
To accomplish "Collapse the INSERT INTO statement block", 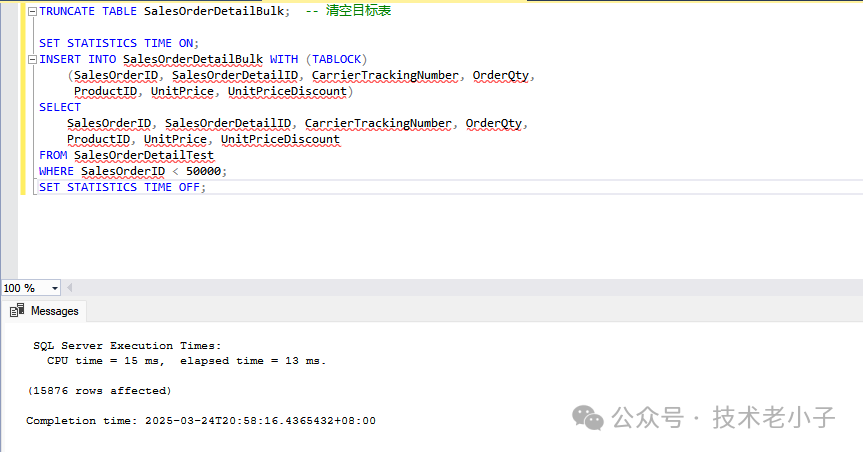I will click(32, 59).
